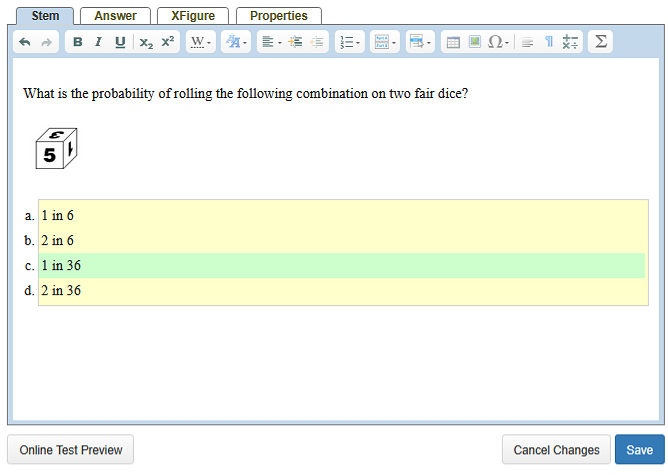This screenshot has height=475, width=668.
Task: Click Online Test Preview button
Action: (x=71, y=450)
